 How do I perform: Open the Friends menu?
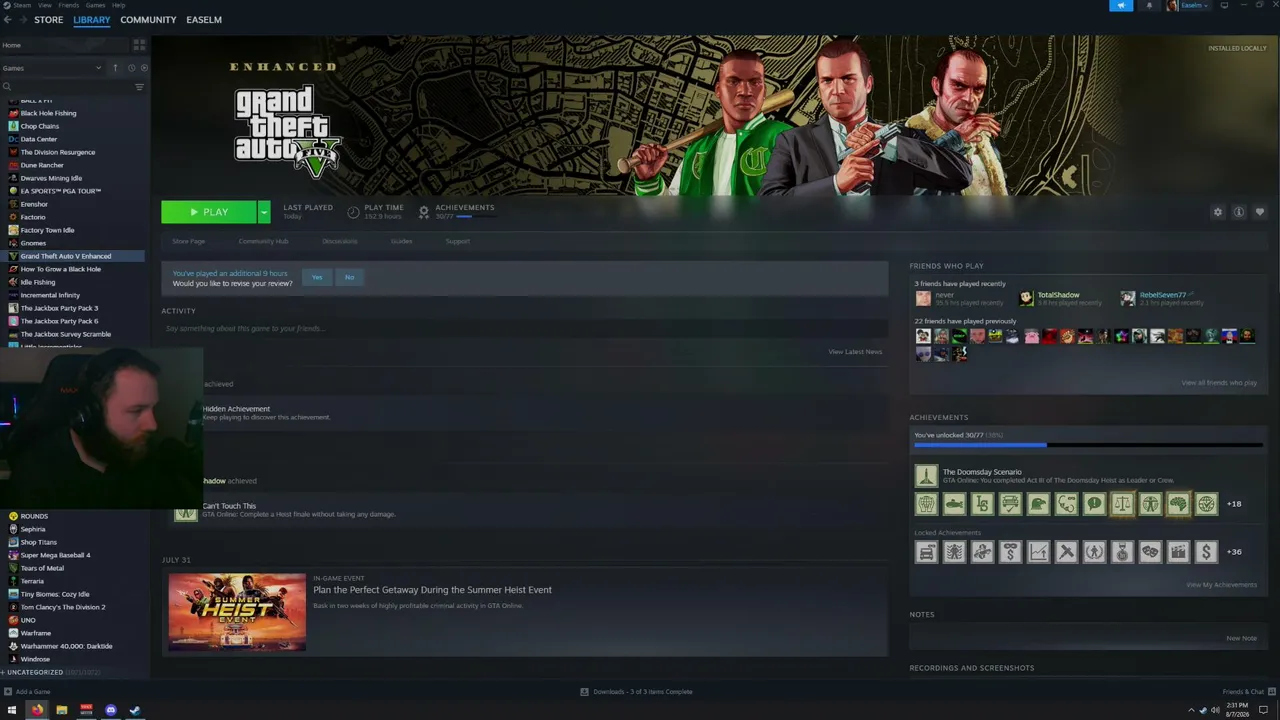68,5
